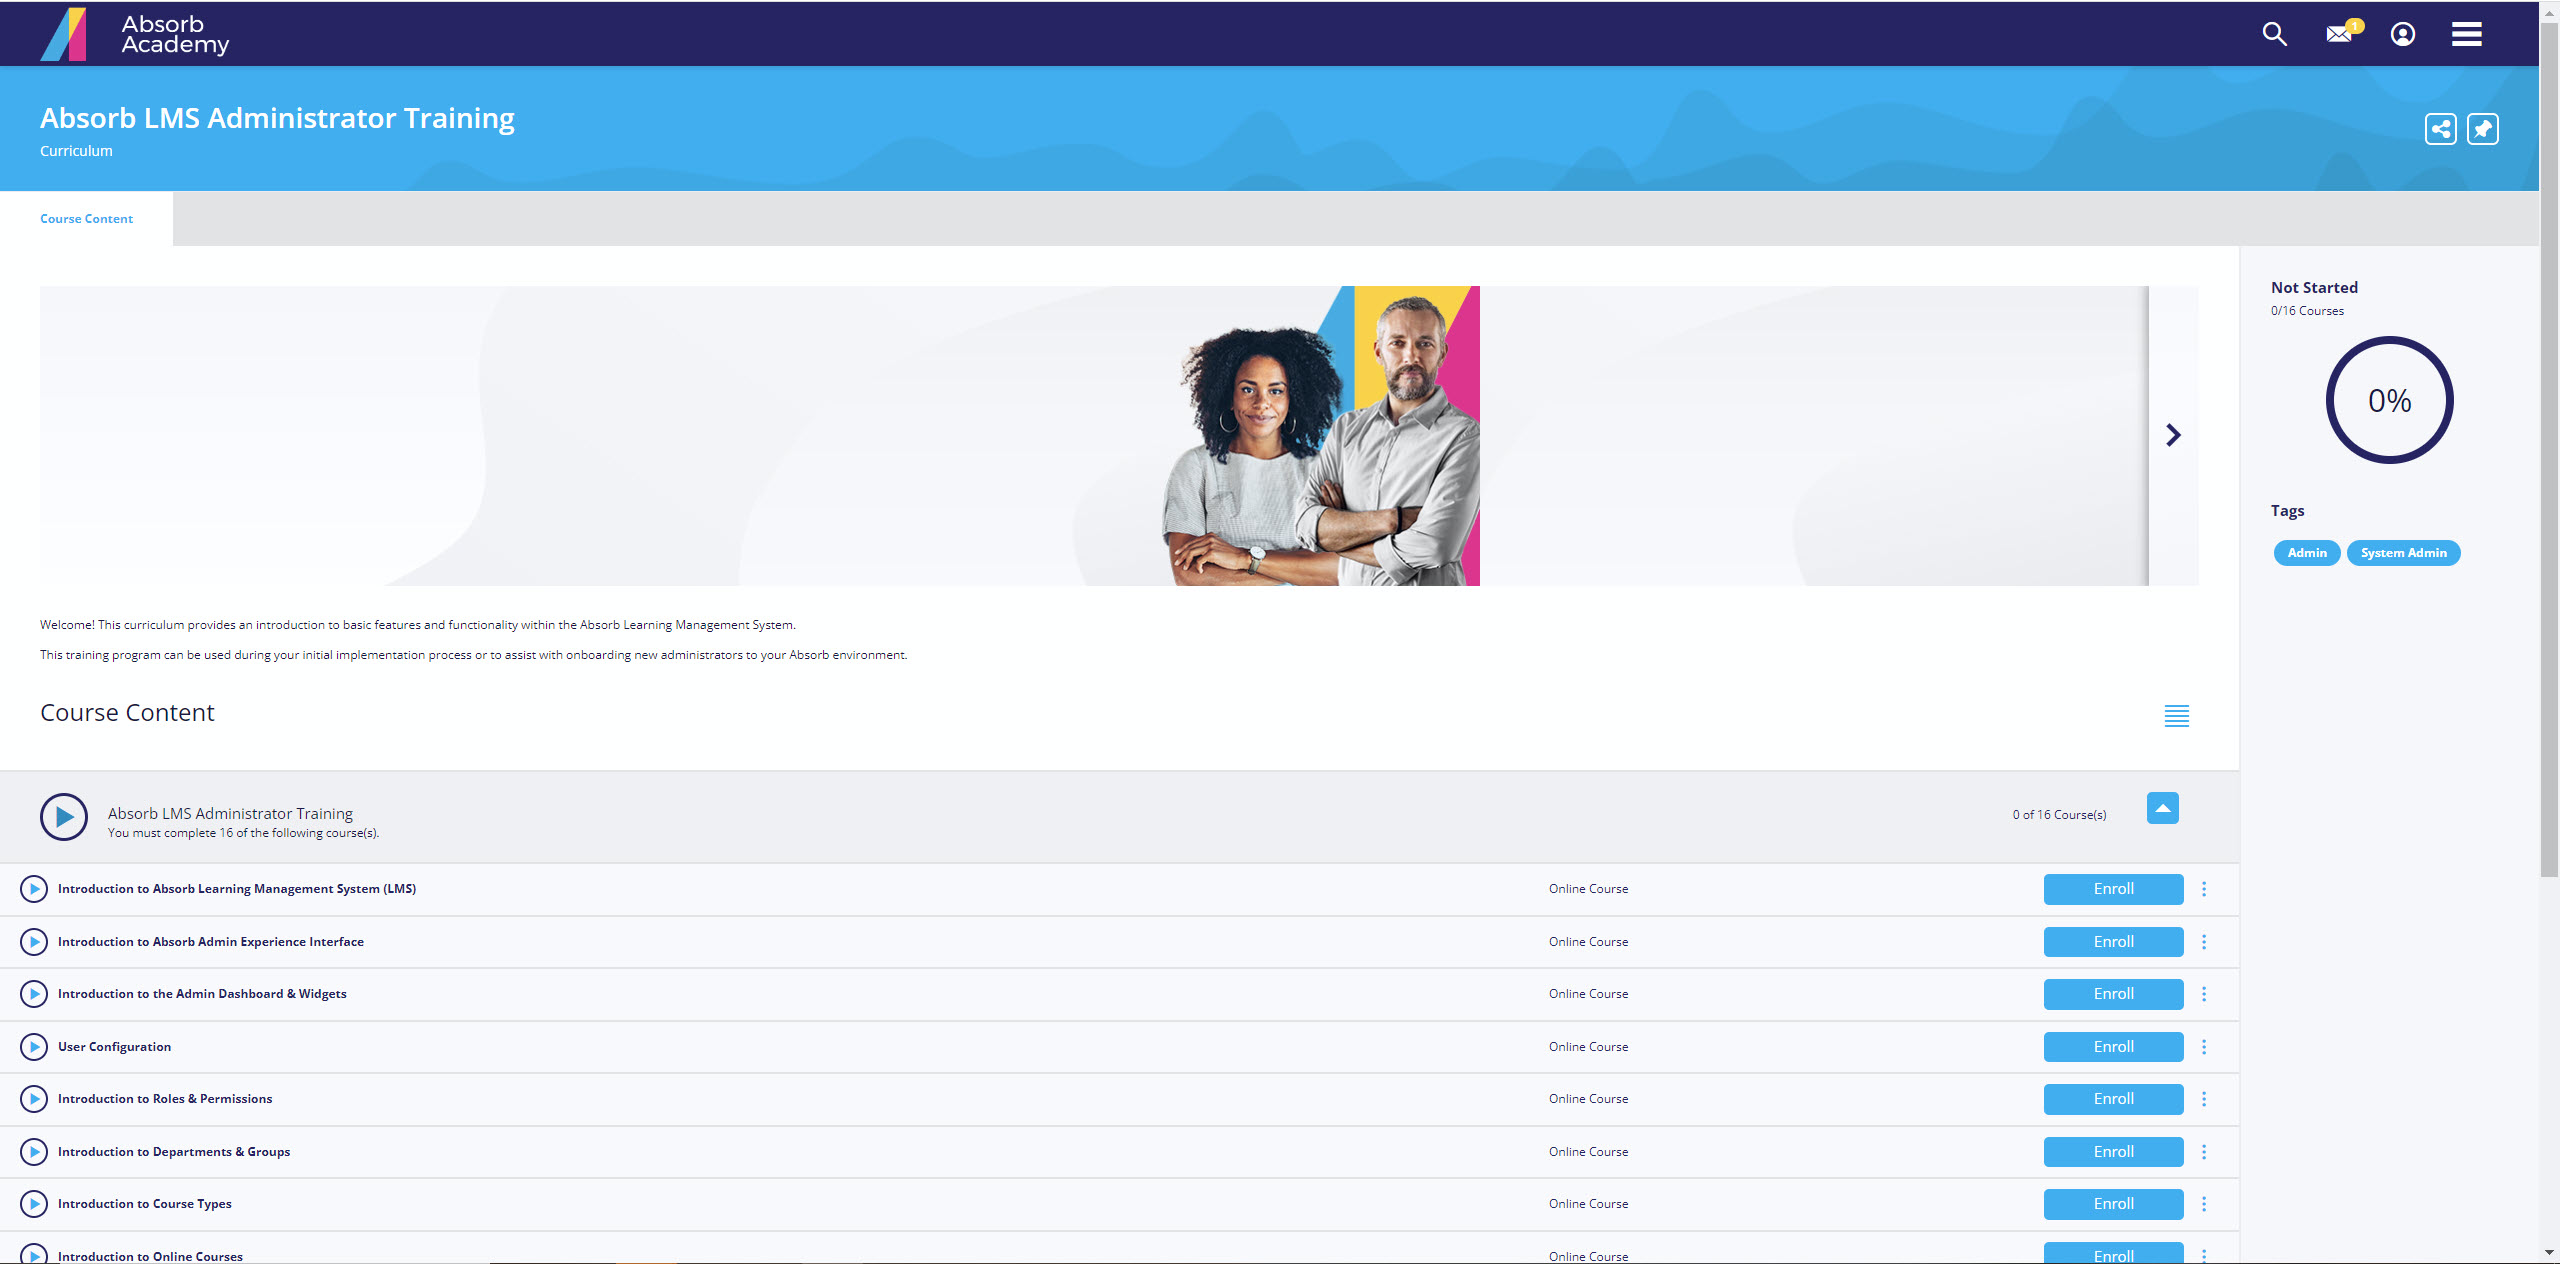Select the Course Content tab
2560x1264 pixels.
coord(86,219)
